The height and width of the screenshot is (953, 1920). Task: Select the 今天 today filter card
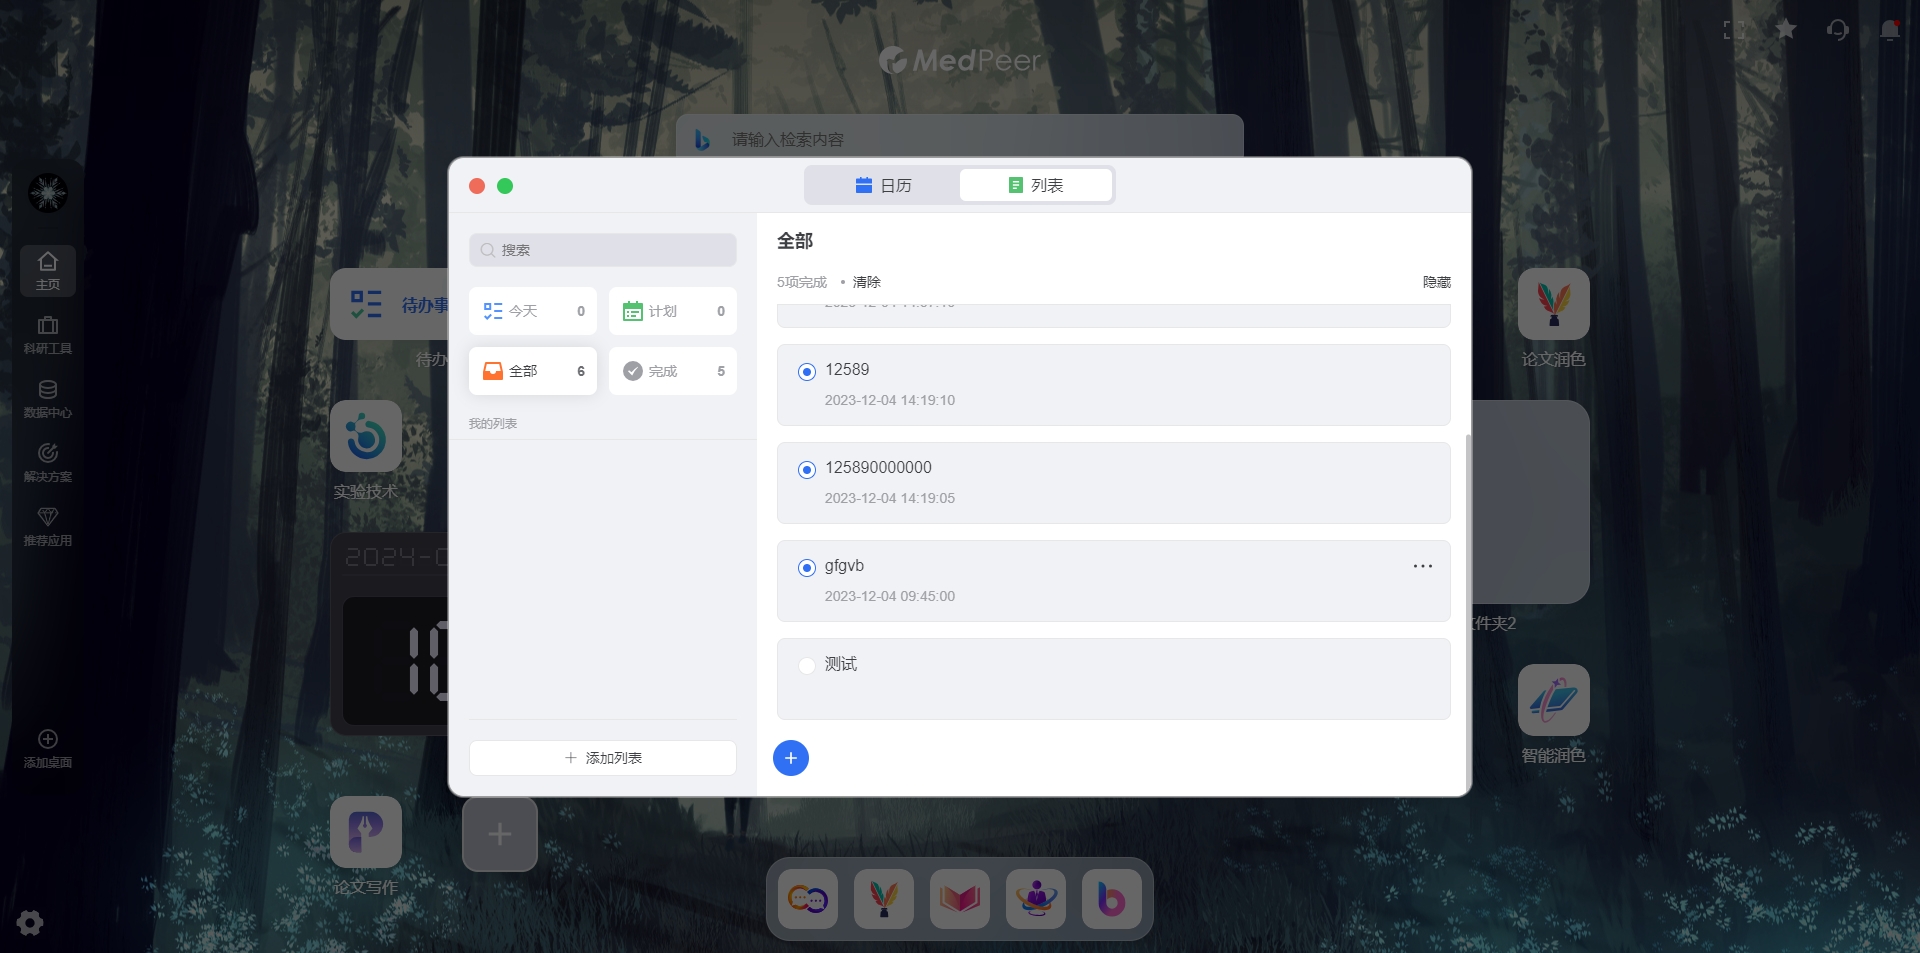[533, 311]
